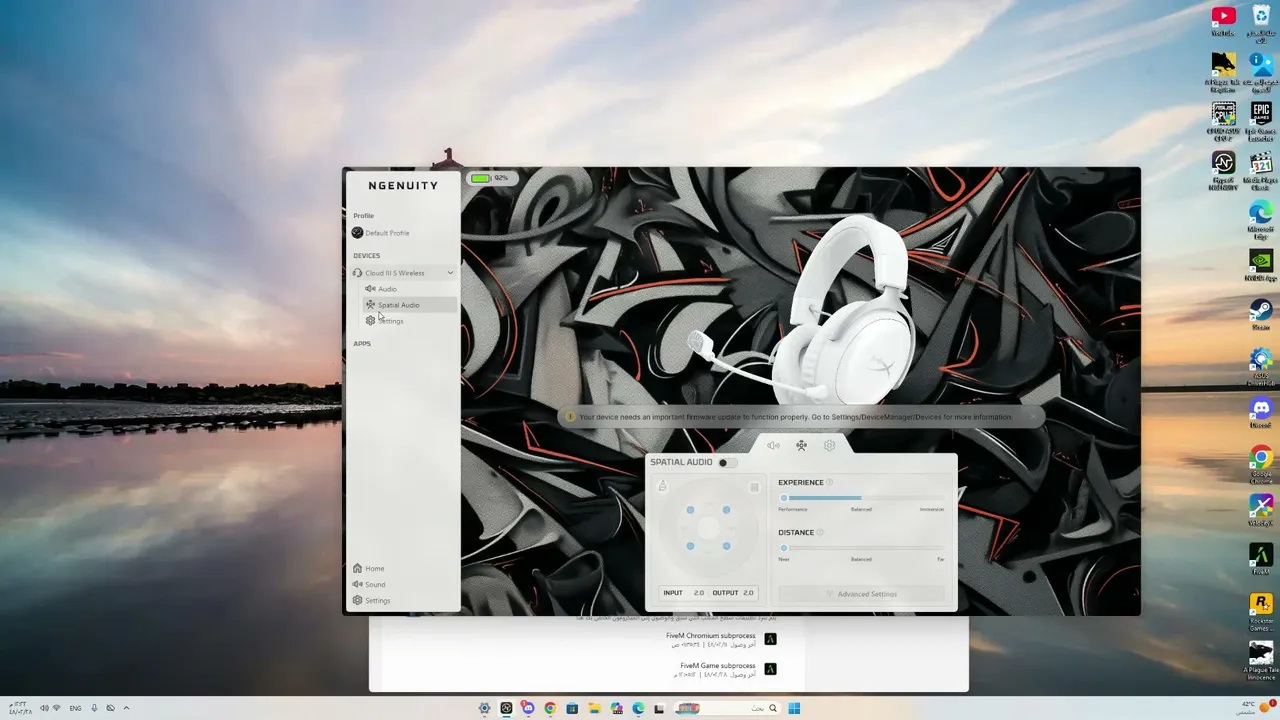The image size is (1280, 720).
Task: Click the icon at speaker diagram top-right
Action: (x=755, y=487)
